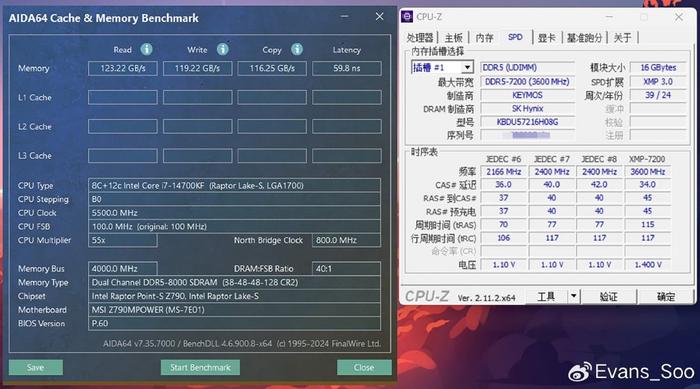Switch to the 处理器 tab
The height and width of the screenshot is (389, 700).
420,38
